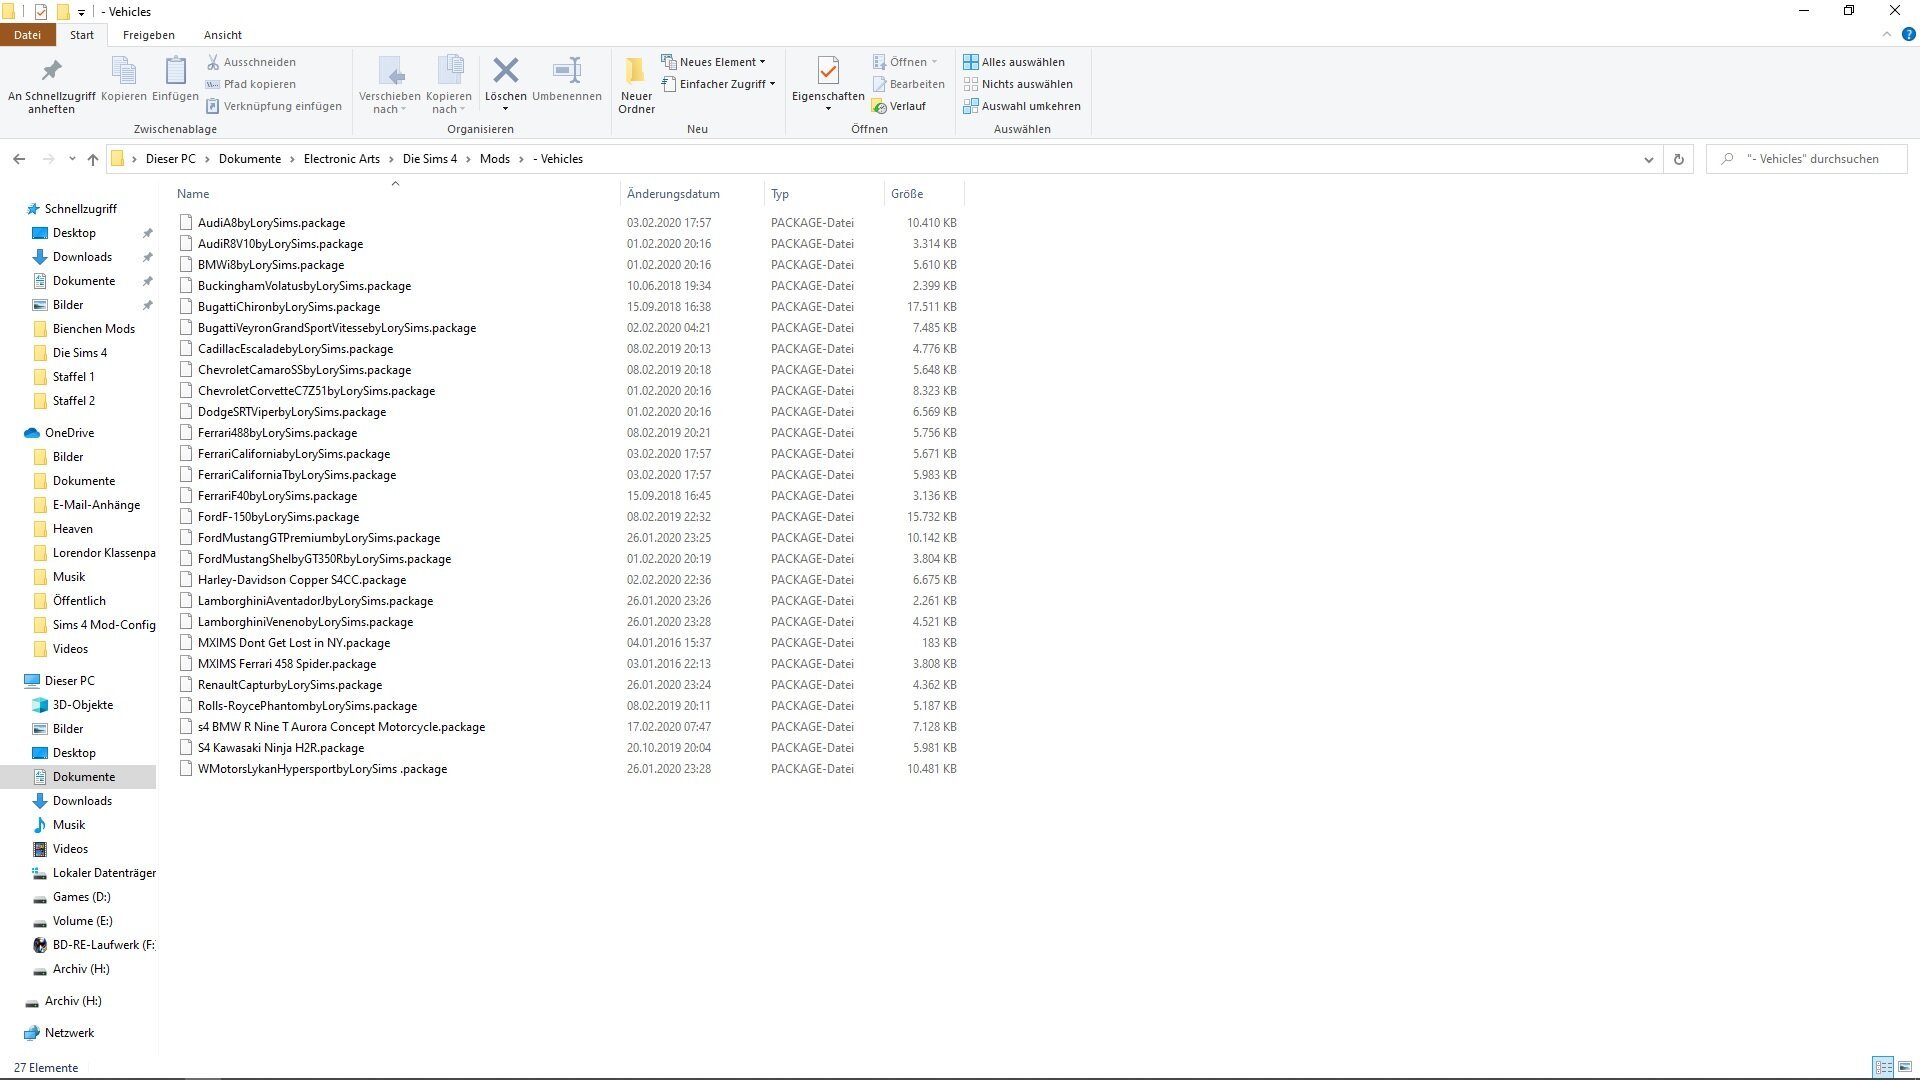
Task: Create a Neuer Ordner
Action: click(x=636, y=85)
